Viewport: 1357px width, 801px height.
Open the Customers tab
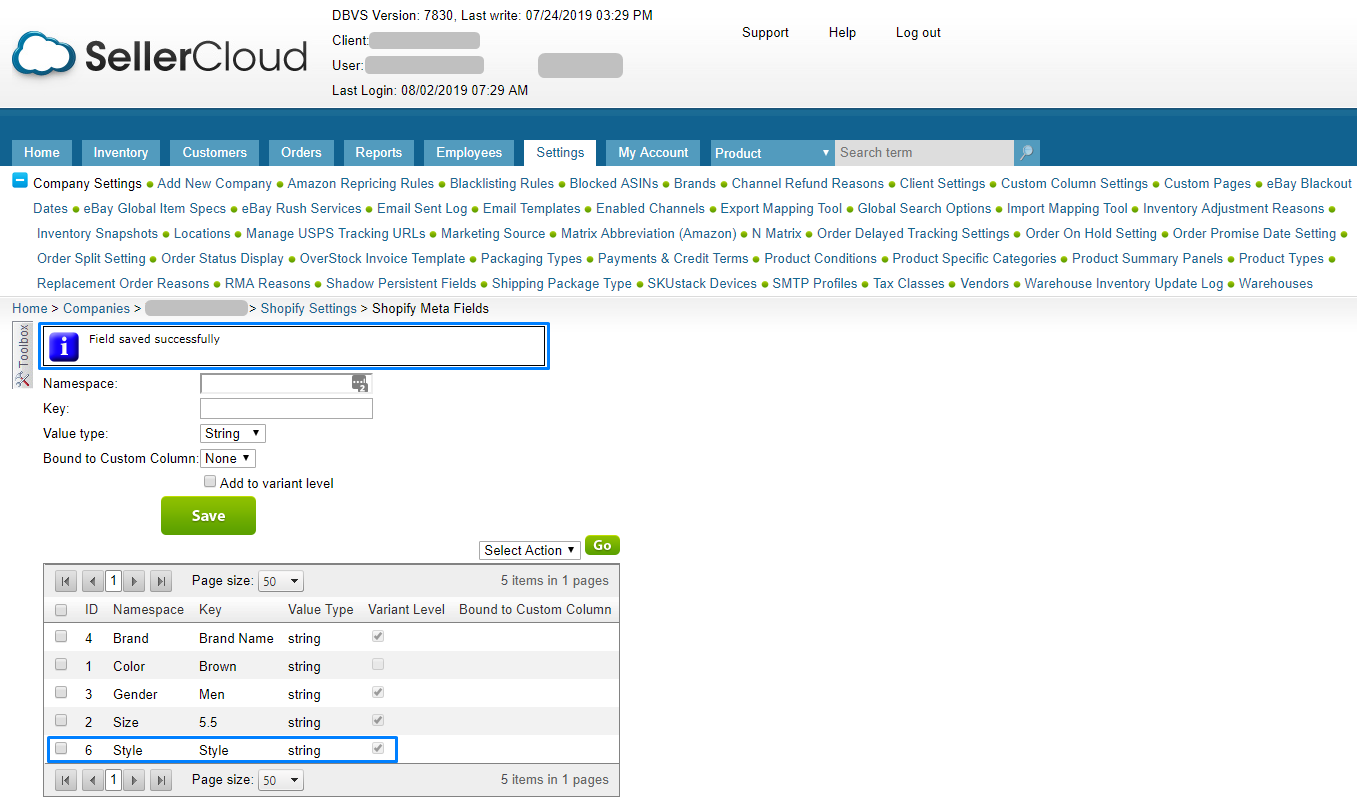(215, 153)
